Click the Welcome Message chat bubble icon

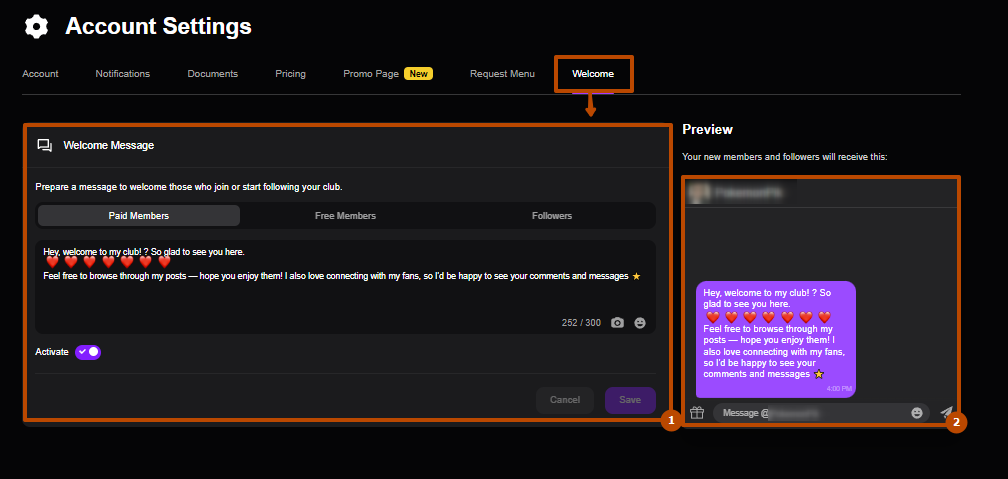(x=45, y=145)
